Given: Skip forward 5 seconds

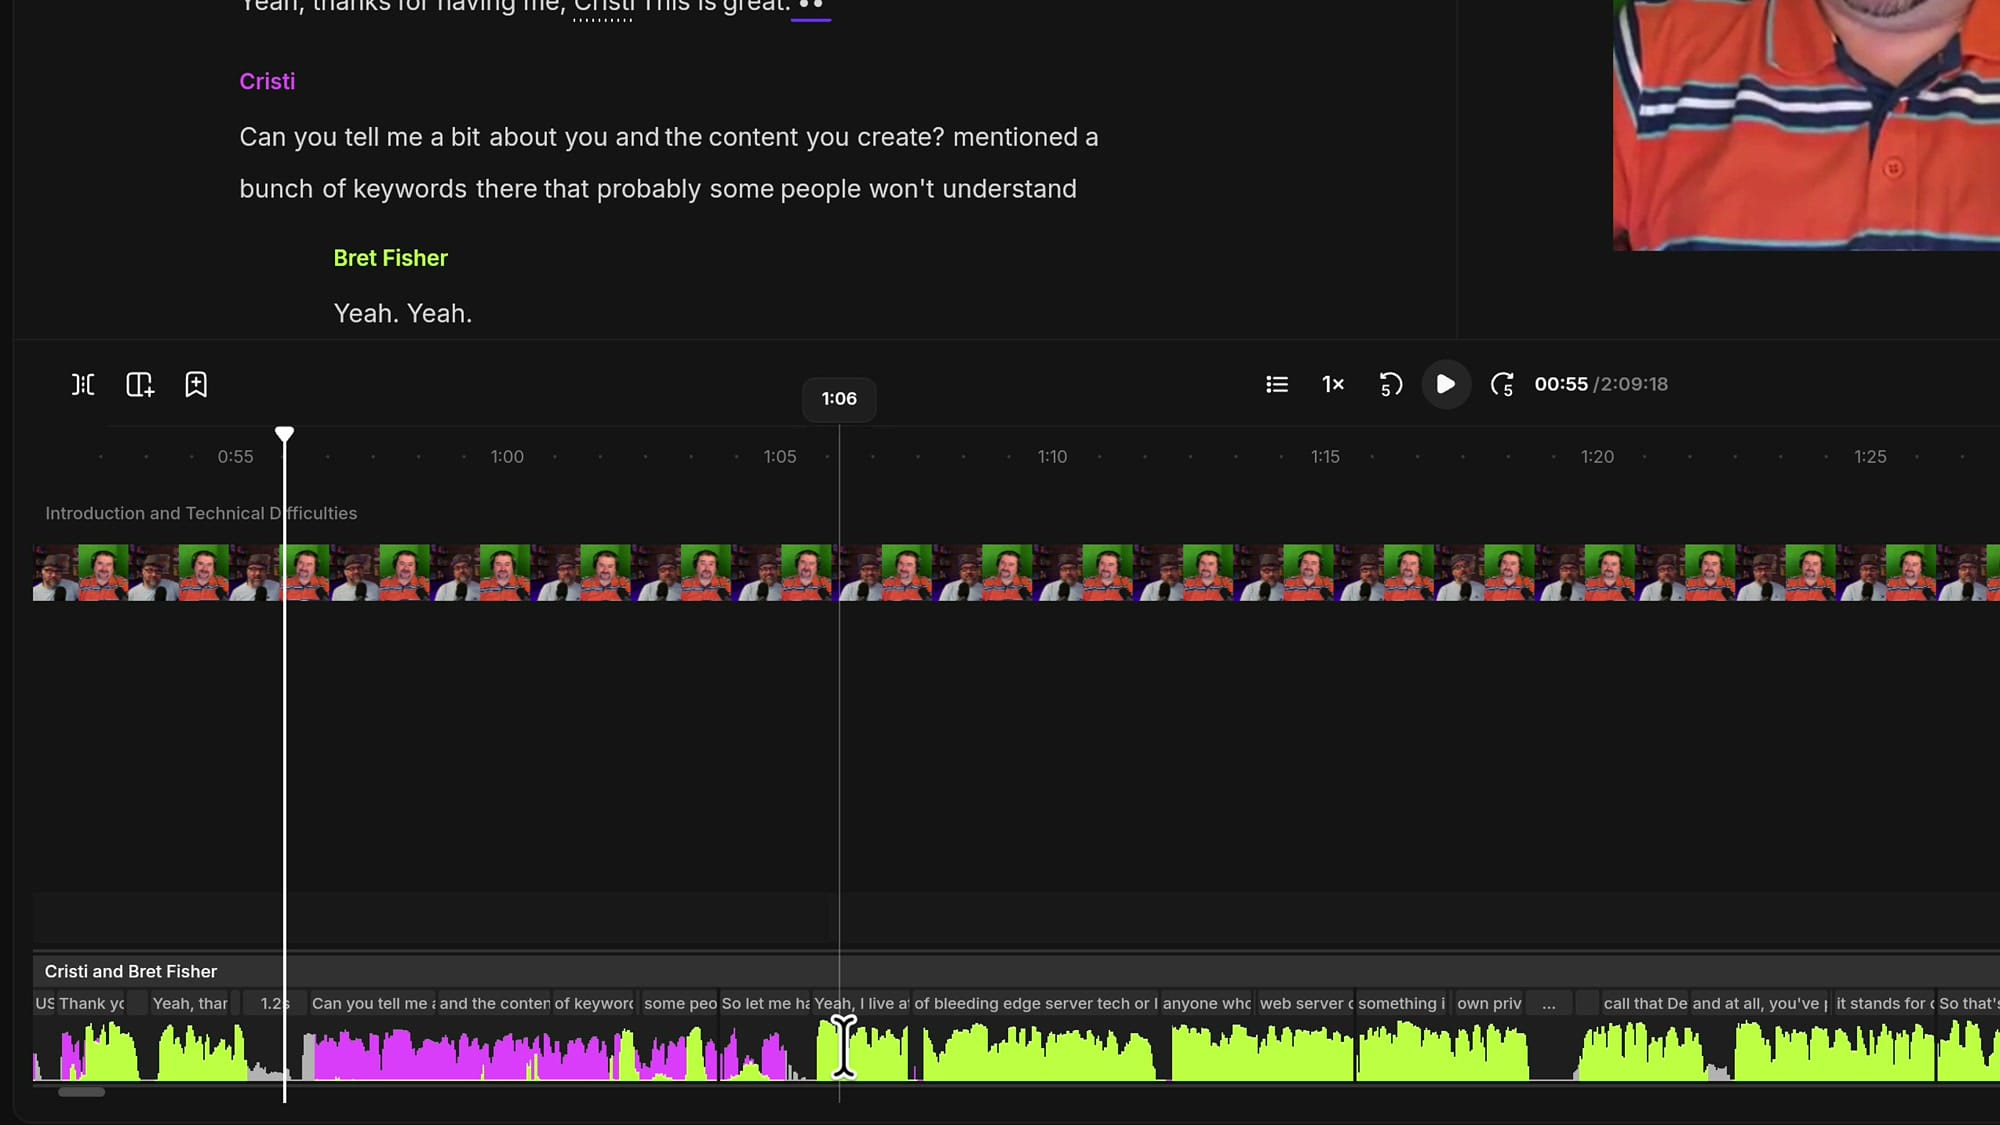Looking at the screenshot, I should coord(1502,384).
